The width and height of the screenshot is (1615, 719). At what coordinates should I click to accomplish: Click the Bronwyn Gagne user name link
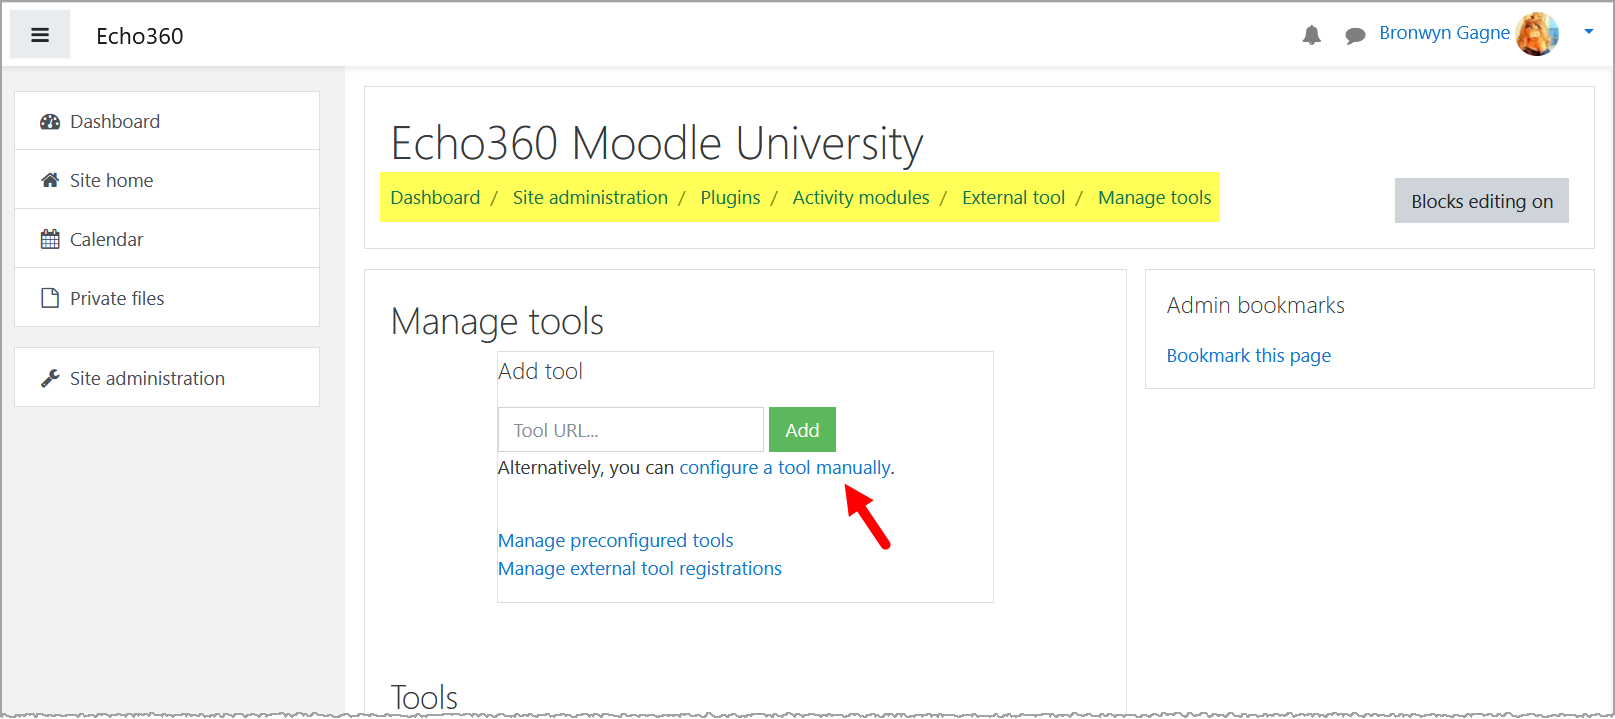[1444, 33]
